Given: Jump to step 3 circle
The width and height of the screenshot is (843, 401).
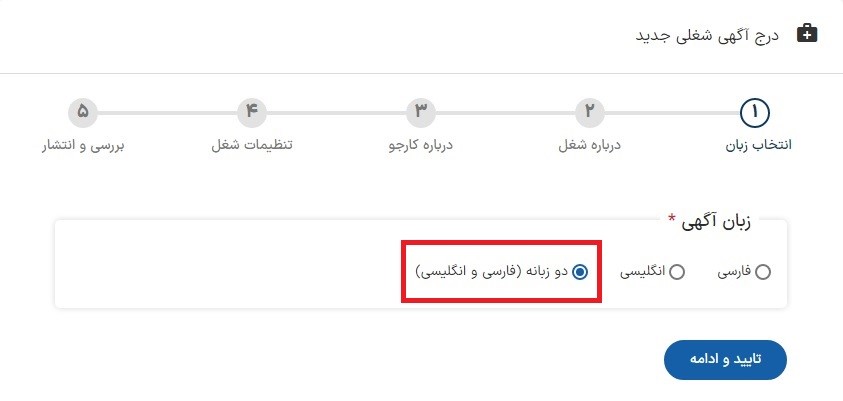Looking at the screenshot, I should (x=421, y=113).
